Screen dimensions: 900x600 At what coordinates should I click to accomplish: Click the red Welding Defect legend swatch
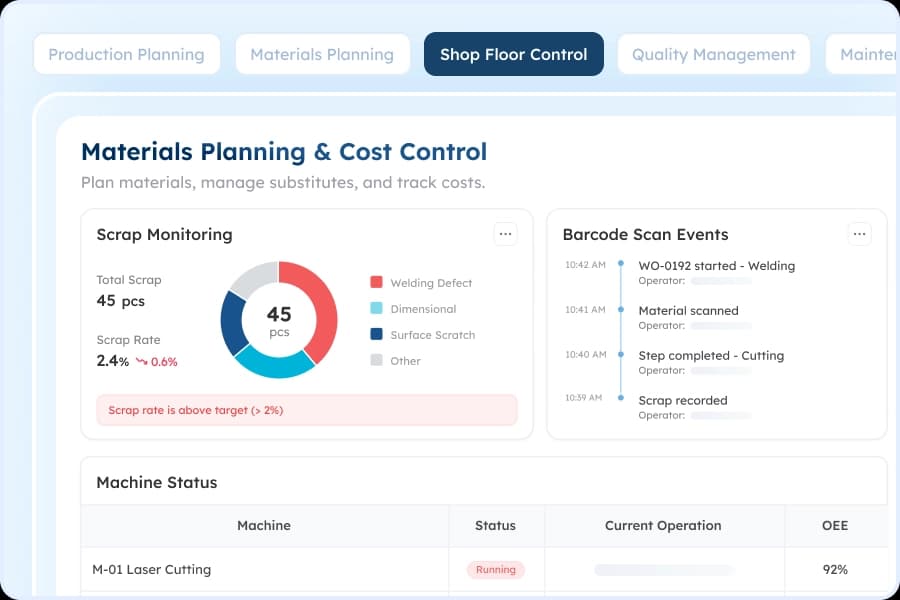[x=377, y=282]
